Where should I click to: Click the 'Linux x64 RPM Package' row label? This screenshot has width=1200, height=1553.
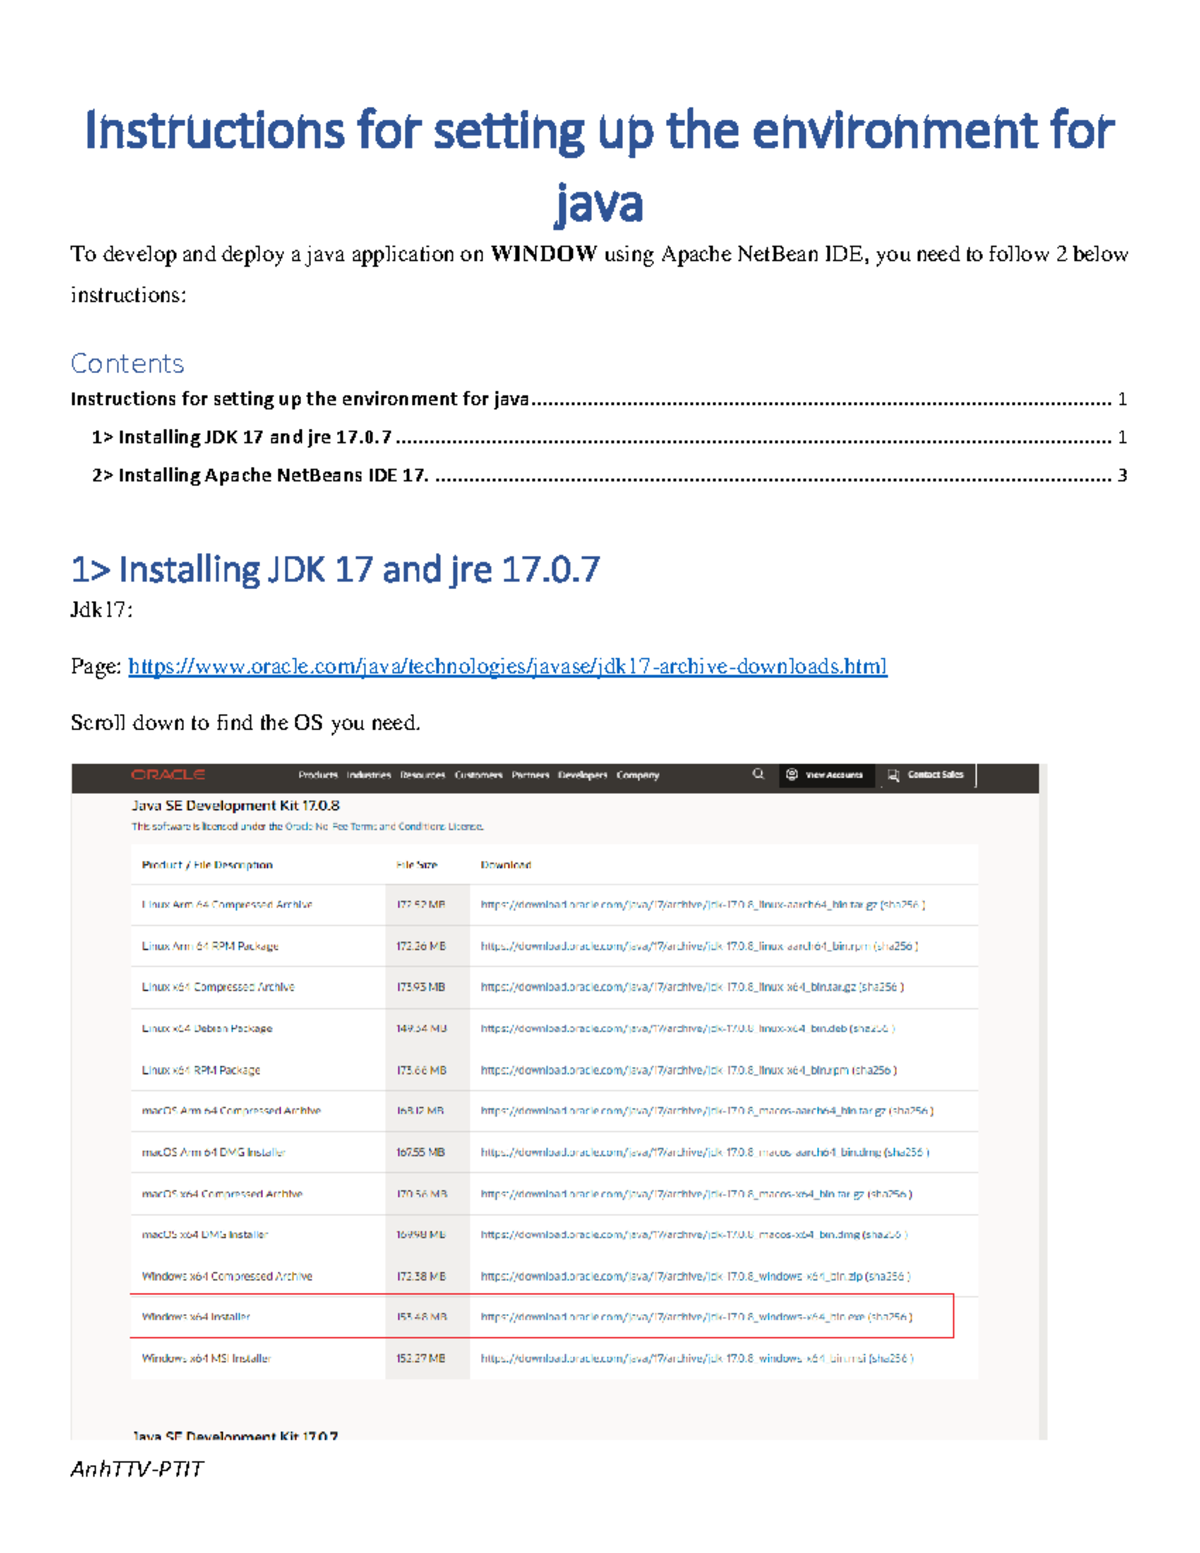click(x=201, y=1070)
